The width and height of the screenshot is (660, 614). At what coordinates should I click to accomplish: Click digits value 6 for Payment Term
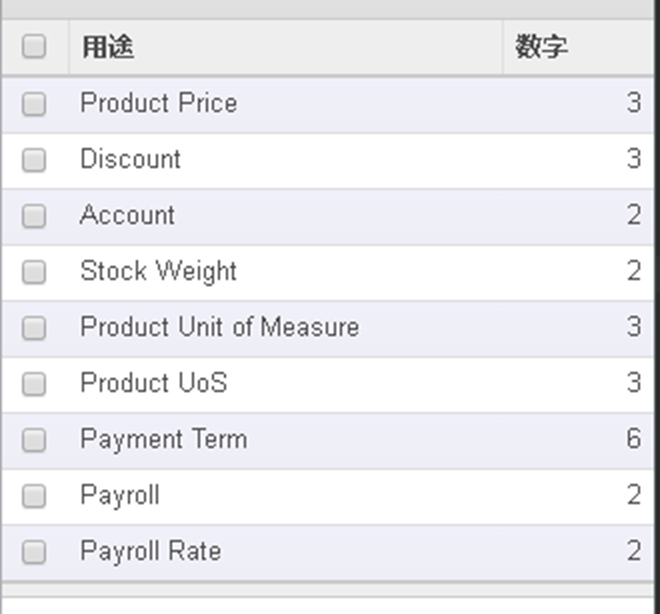point(633,439)
